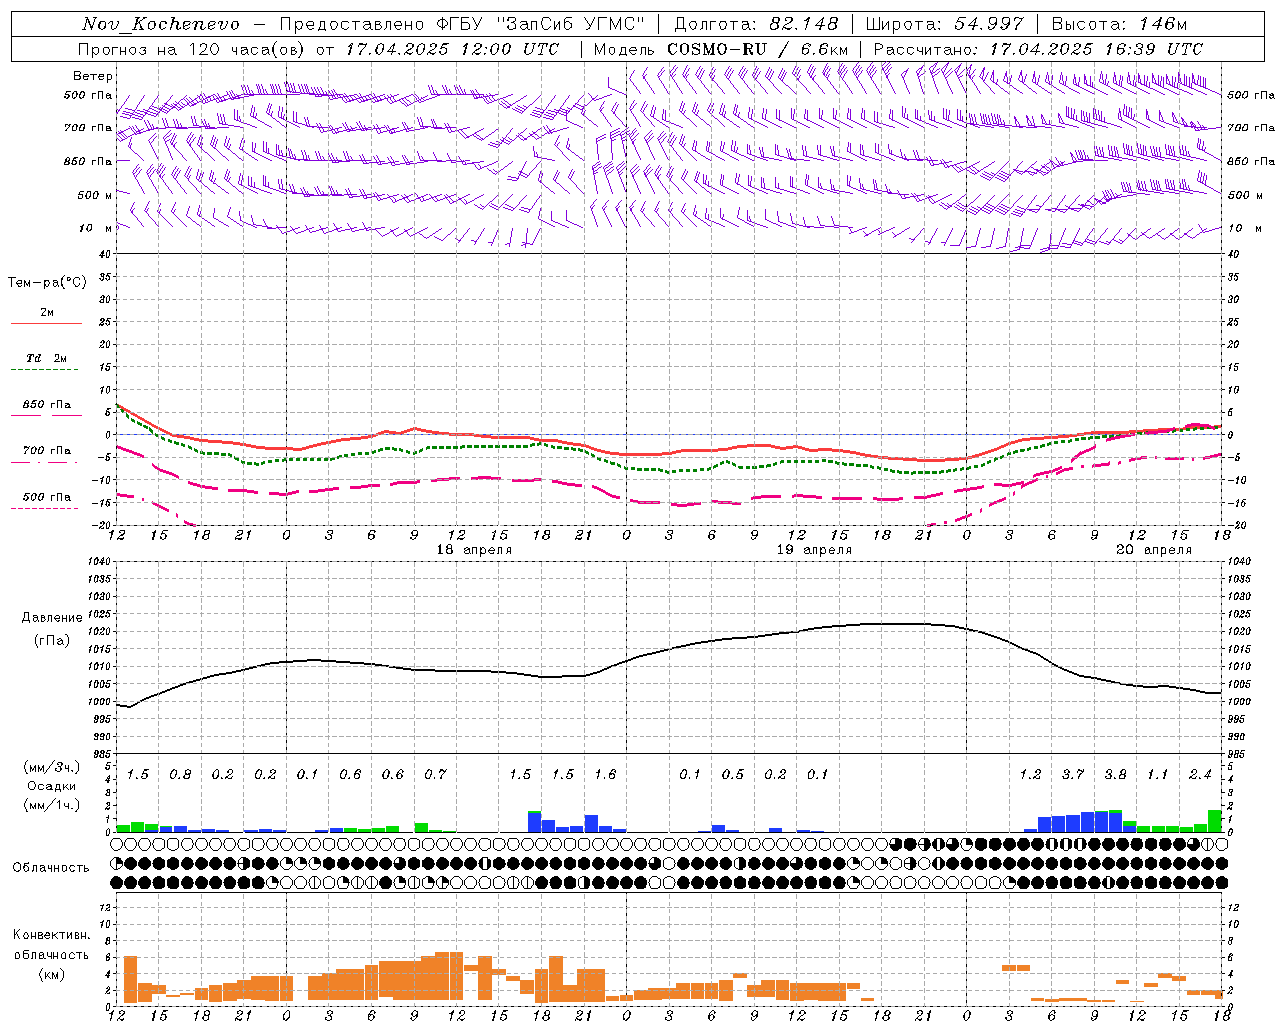1280x1024 pixels.
Task: Click the "(км)" unit label of convective cloudiness
Action: tap(51, 974)
